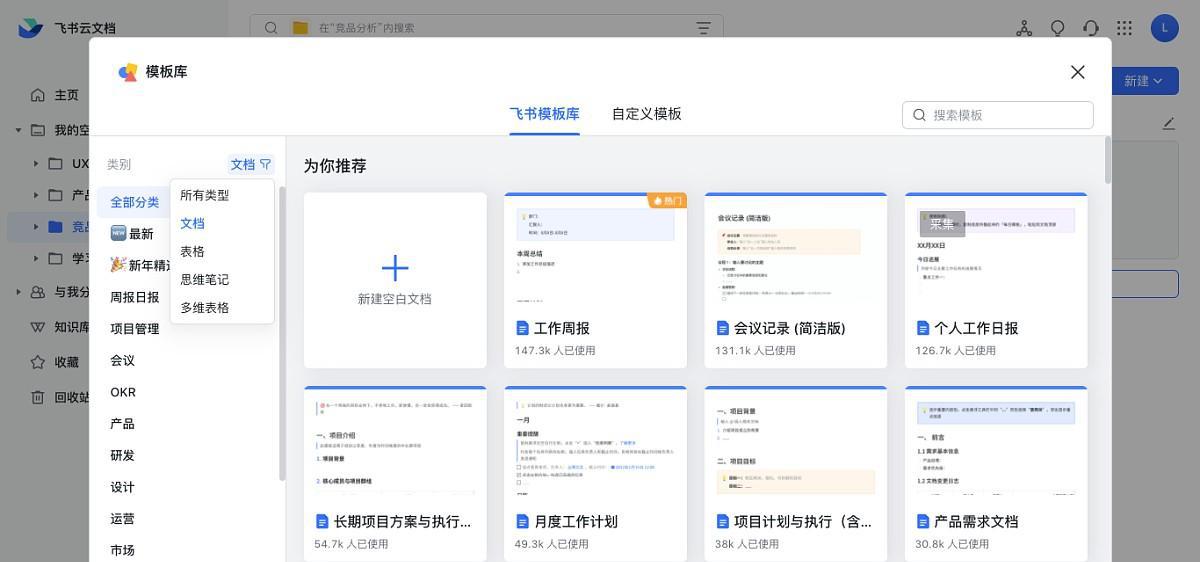Click the top search bar field
Image resolution: width=1200 pixels, height=562 pixels.
click(487, 28)
